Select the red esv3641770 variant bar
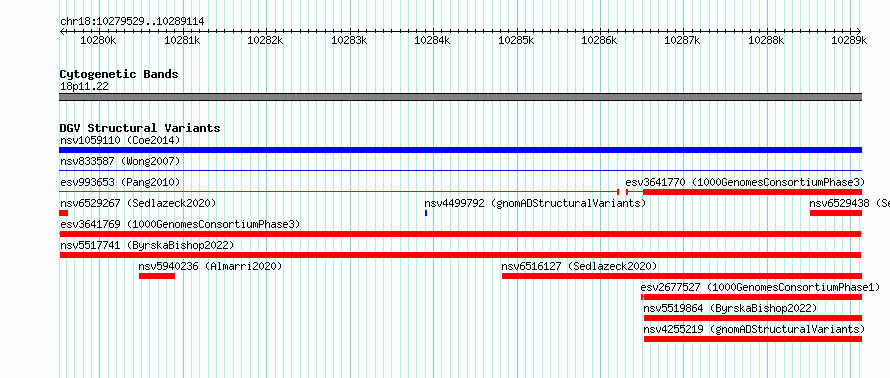 [x=744, y=192]
